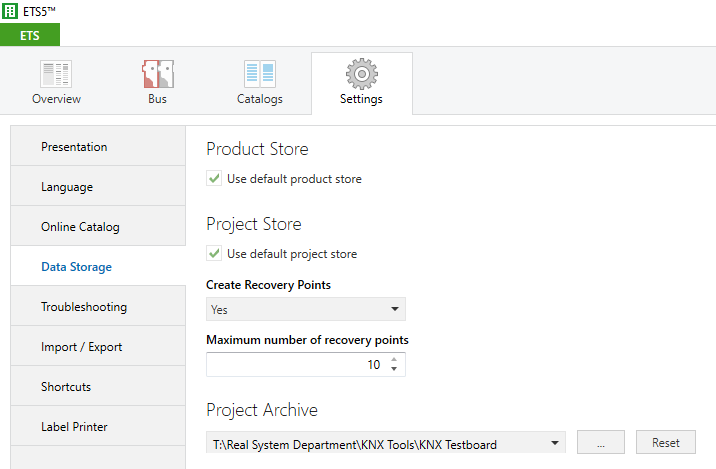Select the Data Storage section

point(98,266)
